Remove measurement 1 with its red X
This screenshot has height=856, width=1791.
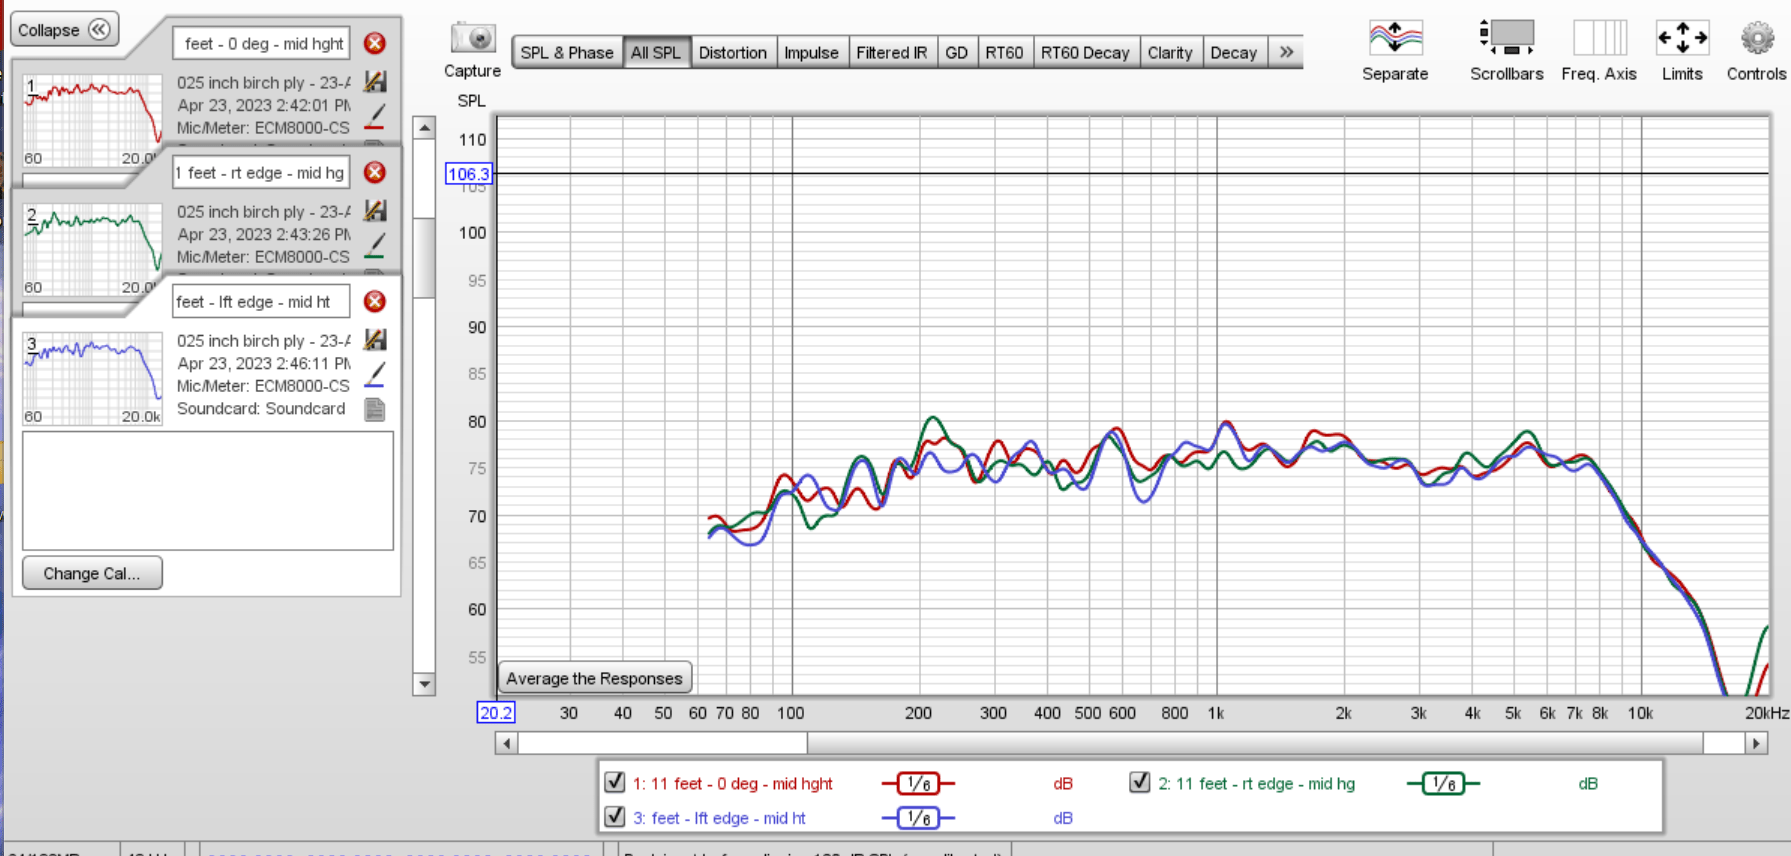point(375,43)
